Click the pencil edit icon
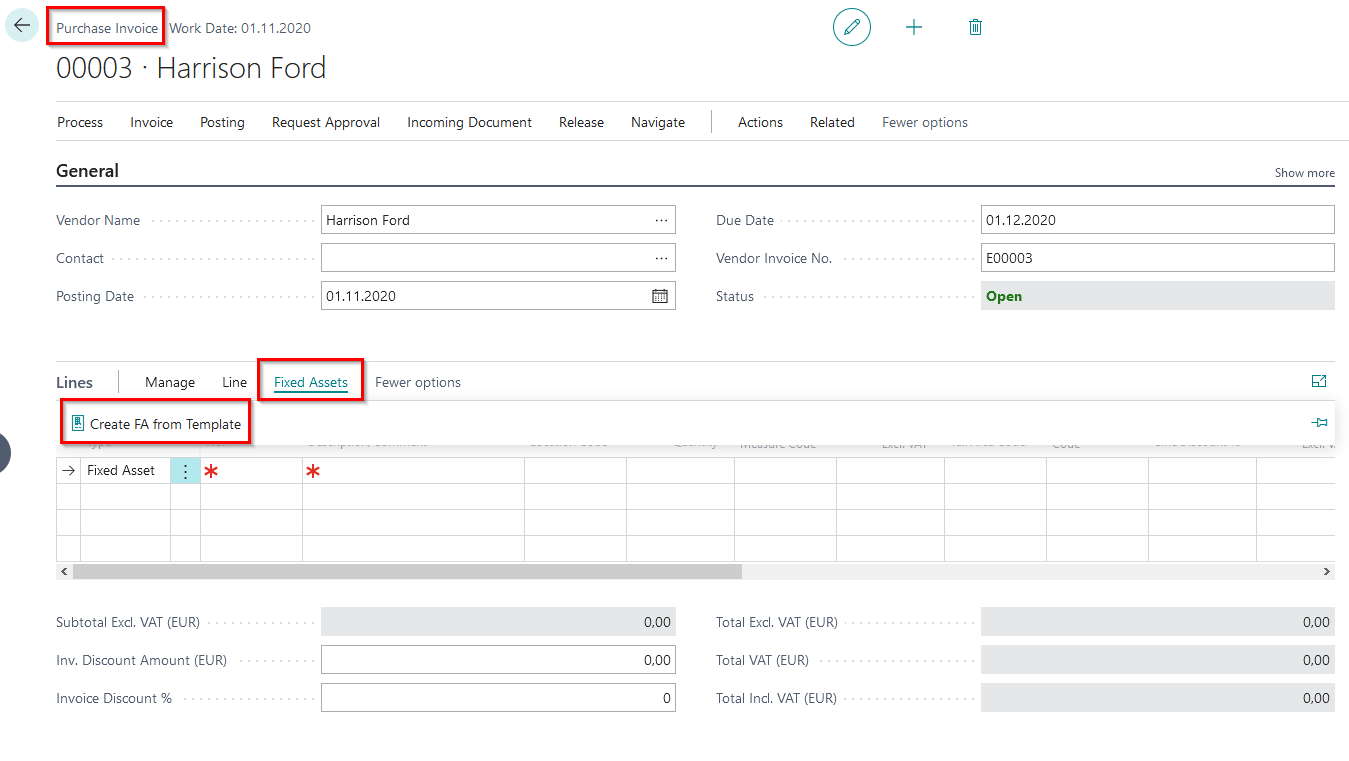Viewport: 1349px width, 761px height. point(852,27)
